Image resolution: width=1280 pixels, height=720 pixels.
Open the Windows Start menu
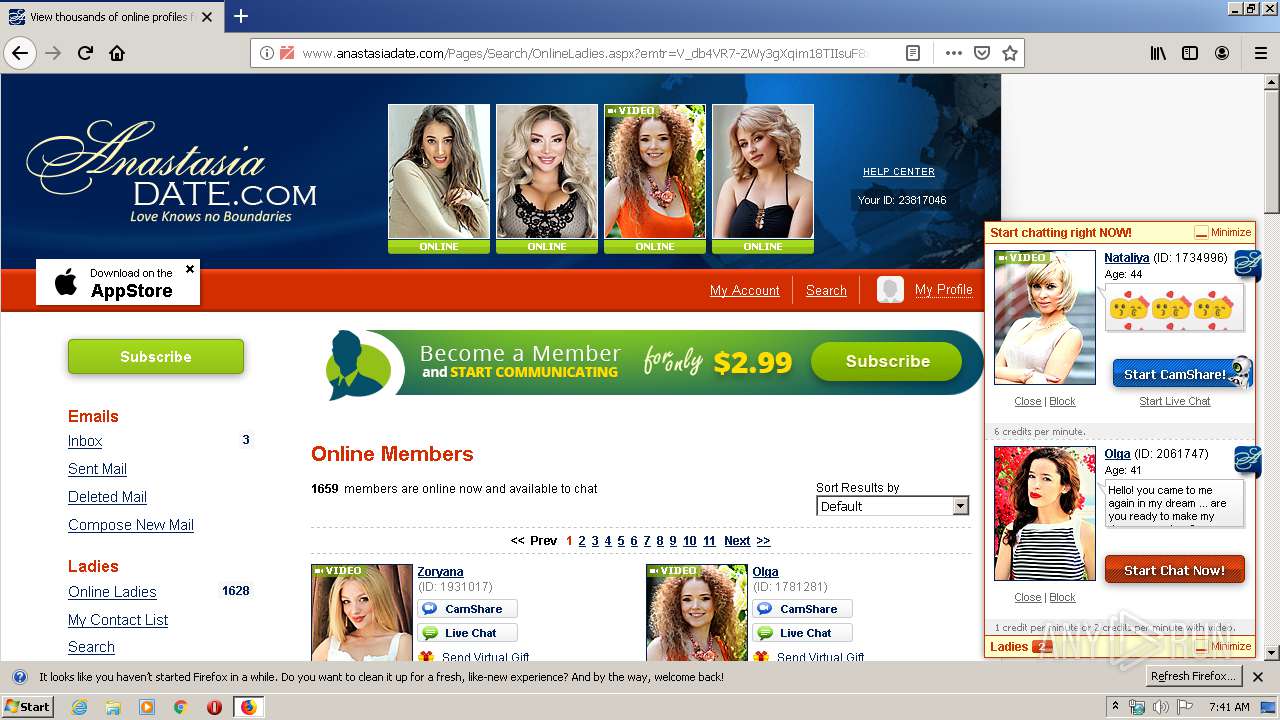pos(28,707)
